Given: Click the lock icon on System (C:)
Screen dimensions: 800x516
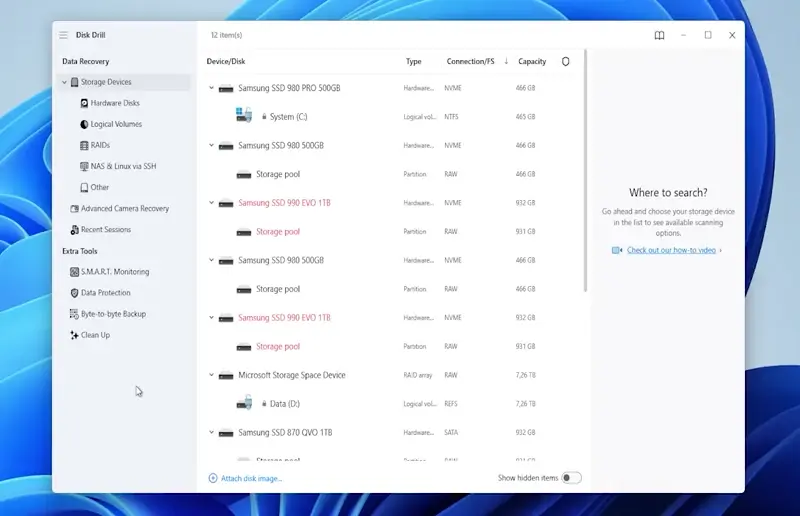Looking at the screenshot, I should (x=264, y=116).
